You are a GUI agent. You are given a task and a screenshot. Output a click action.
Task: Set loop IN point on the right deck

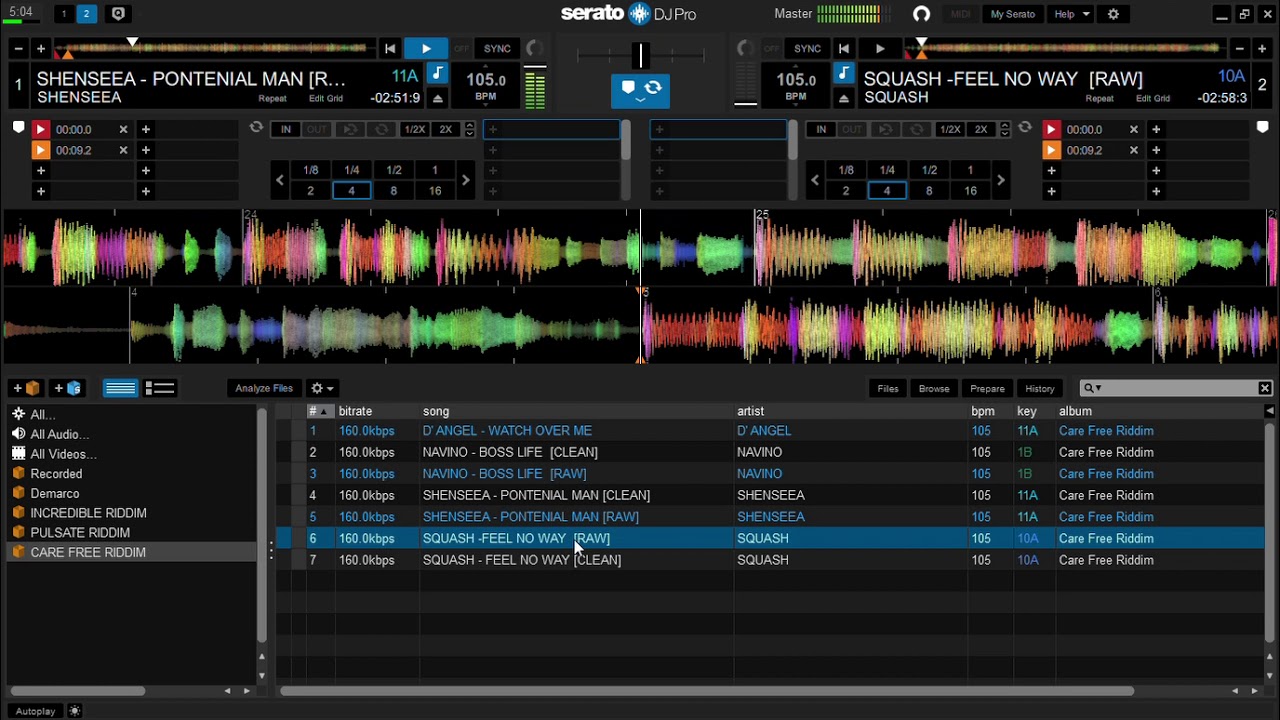821,129
